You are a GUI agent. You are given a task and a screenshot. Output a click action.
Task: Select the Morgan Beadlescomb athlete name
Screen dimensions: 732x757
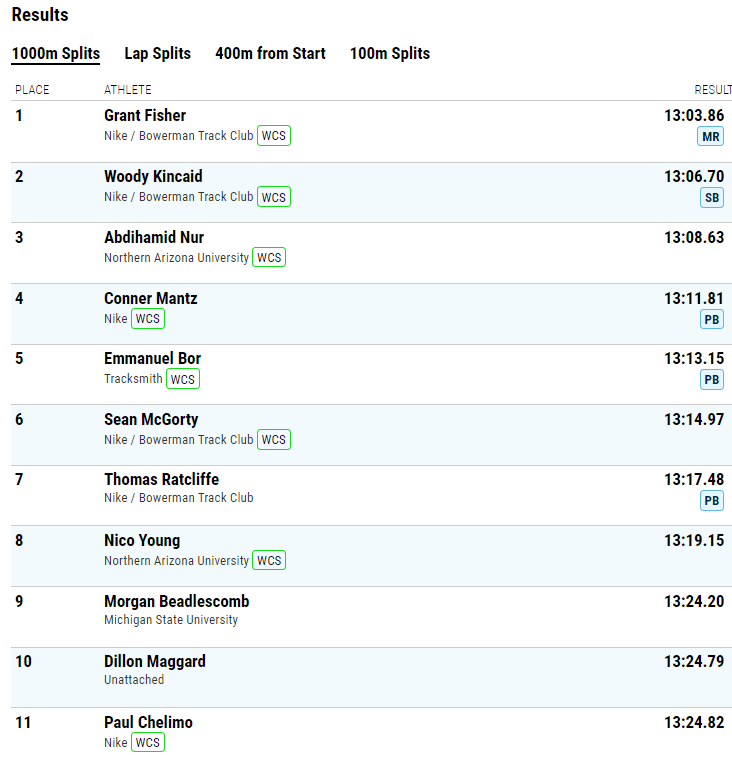(x=177, y=601)
